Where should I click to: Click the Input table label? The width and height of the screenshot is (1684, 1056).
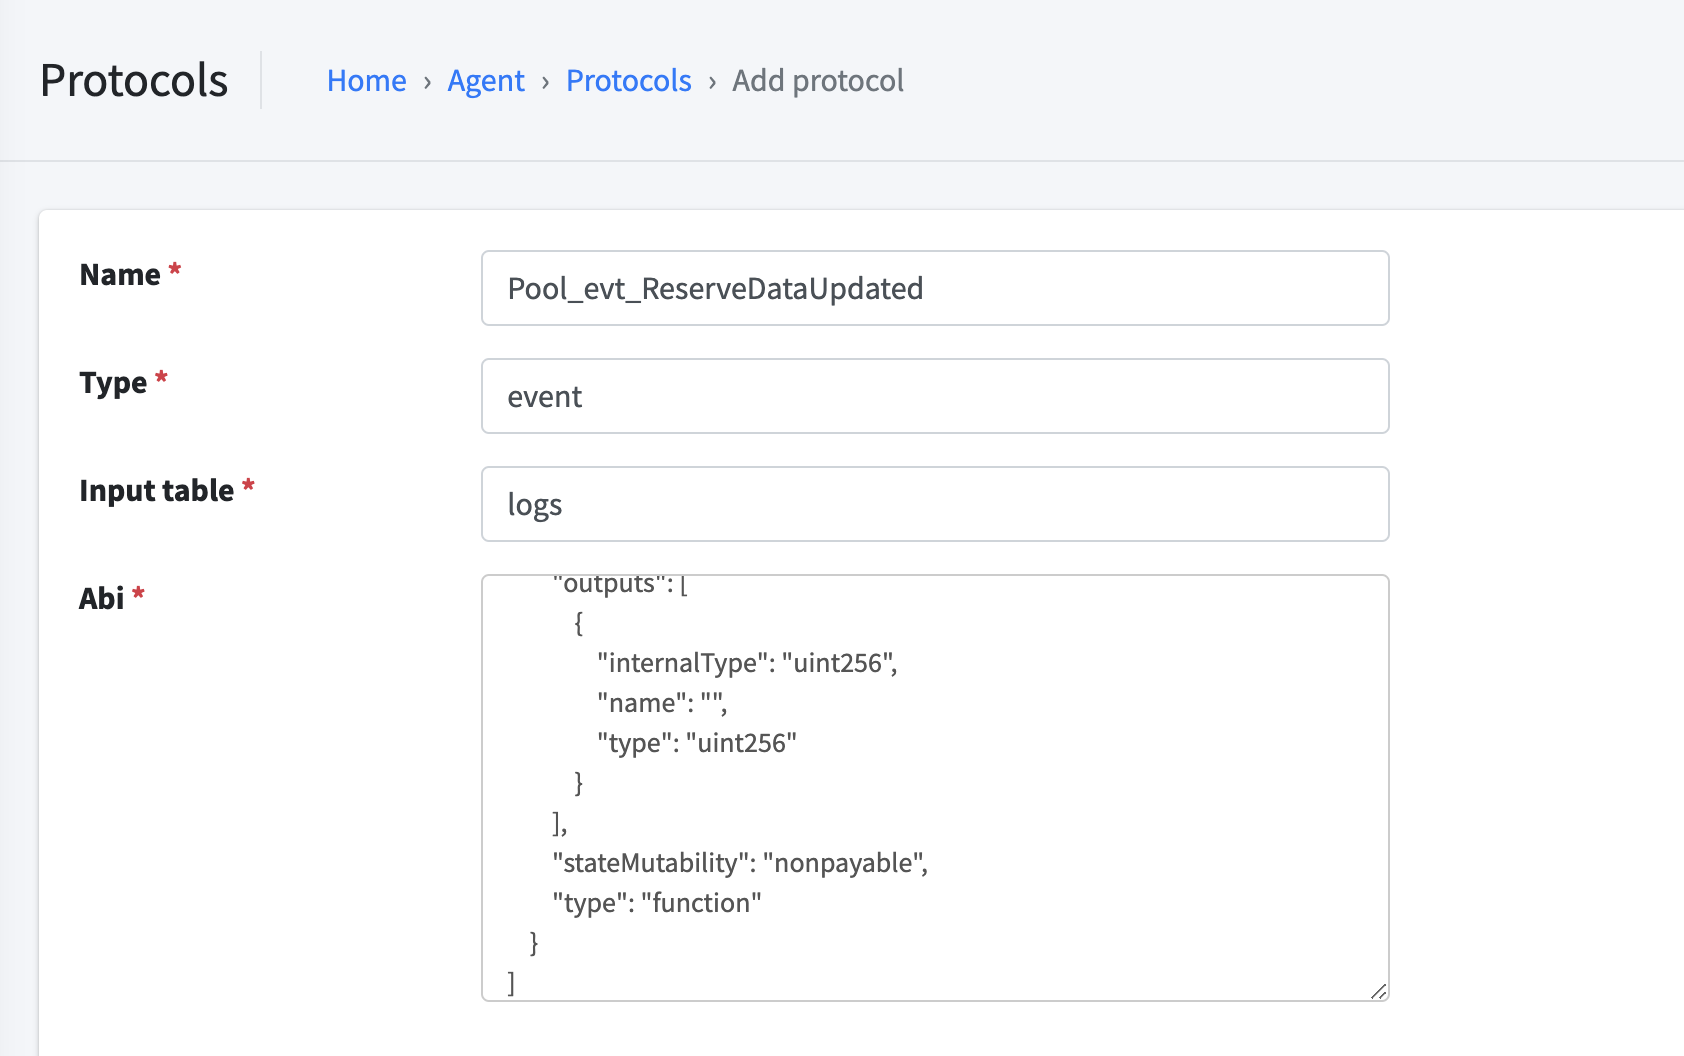(x=156, y=491)
